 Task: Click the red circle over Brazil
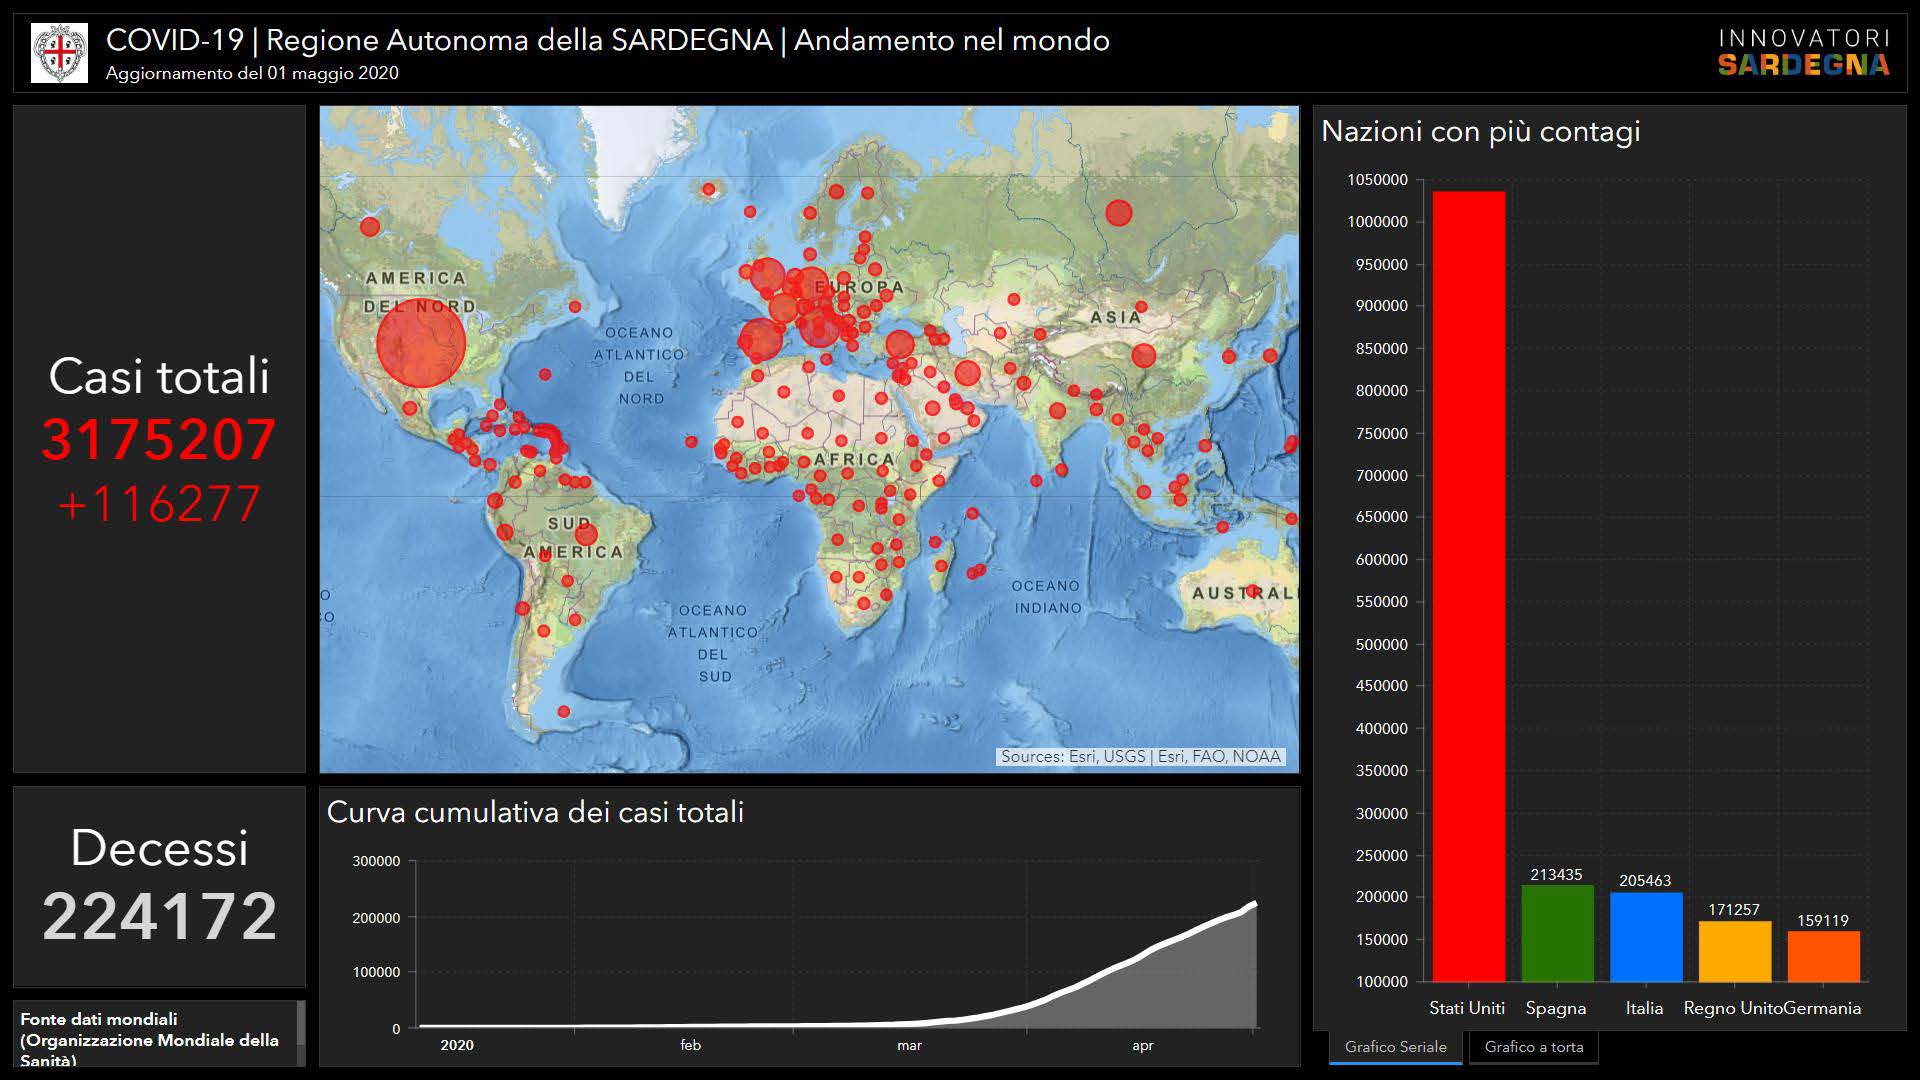pos(586,534)
